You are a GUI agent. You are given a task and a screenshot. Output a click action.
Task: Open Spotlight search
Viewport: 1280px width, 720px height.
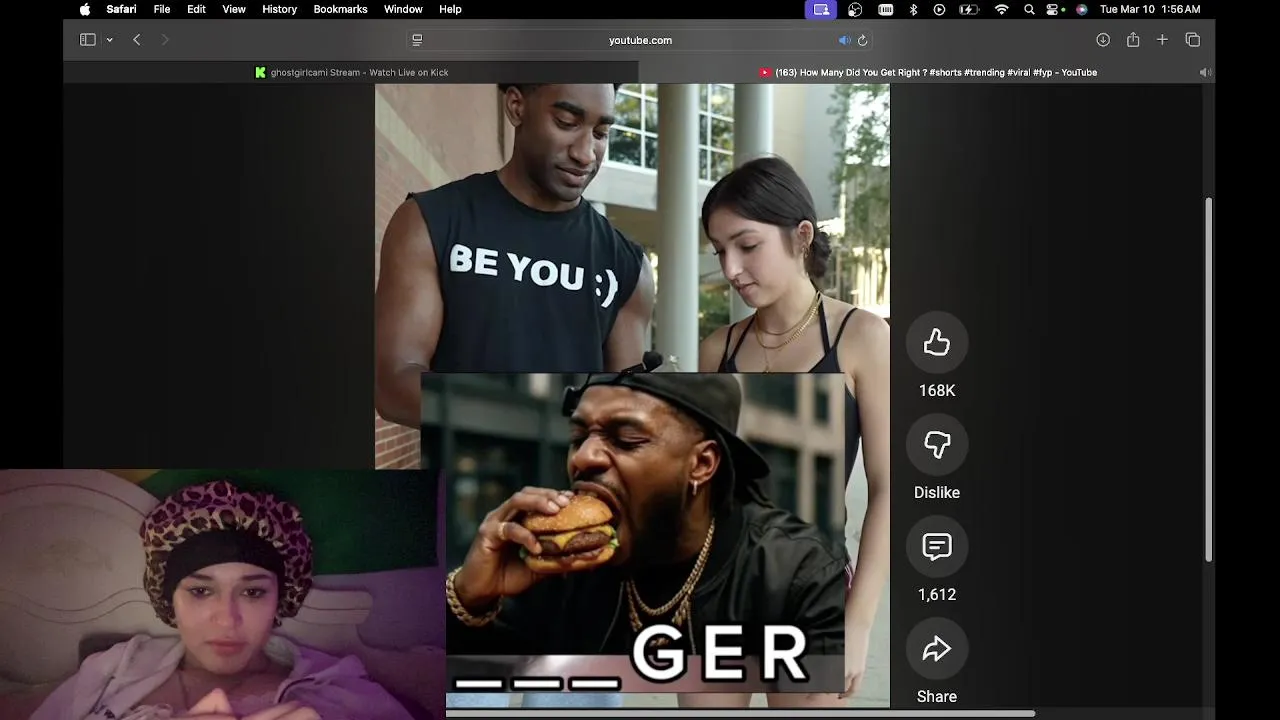tap(1029, 9)
